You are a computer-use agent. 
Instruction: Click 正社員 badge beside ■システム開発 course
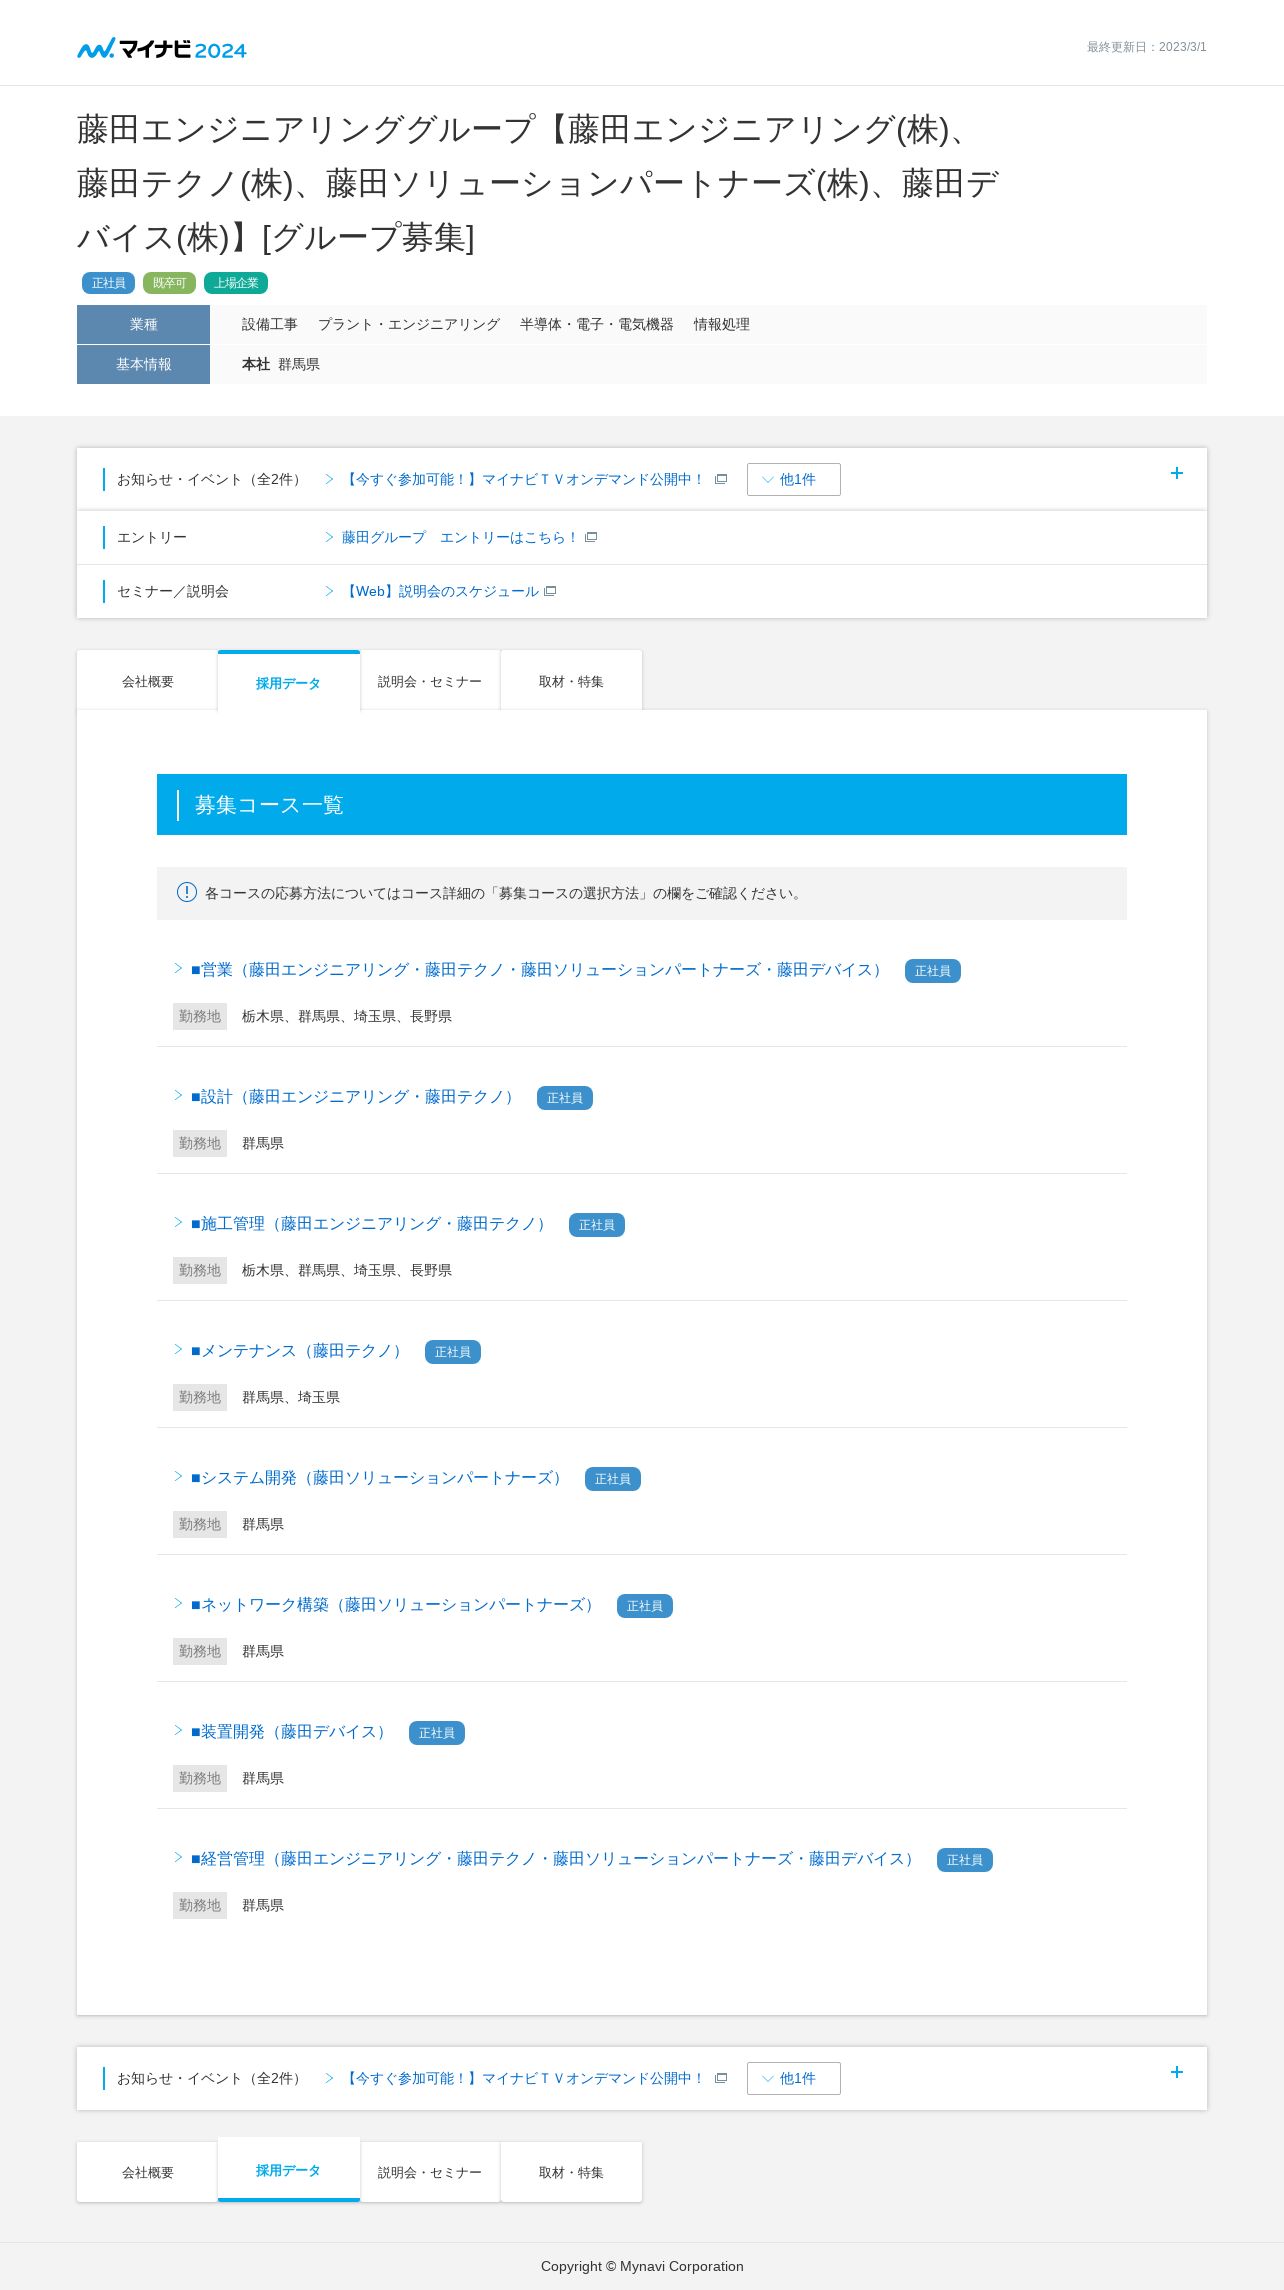click(x=613, y=1479)
